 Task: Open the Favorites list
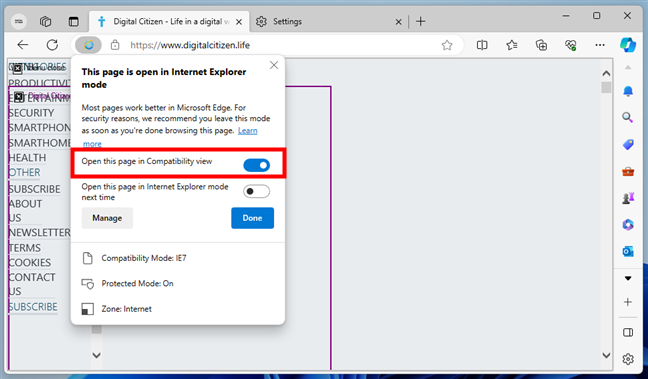[512, 45]
